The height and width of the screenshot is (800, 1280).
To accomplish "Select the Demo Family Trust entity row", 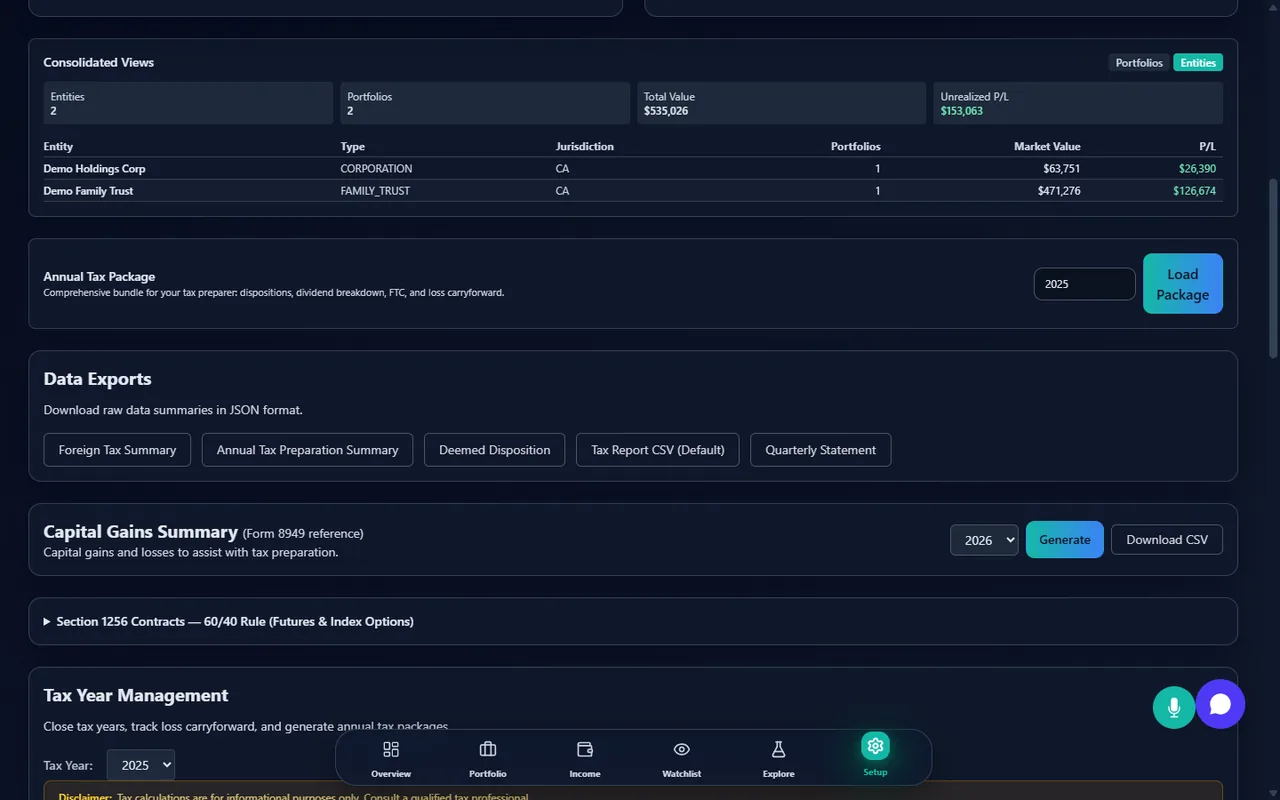I will pos(633,191).
